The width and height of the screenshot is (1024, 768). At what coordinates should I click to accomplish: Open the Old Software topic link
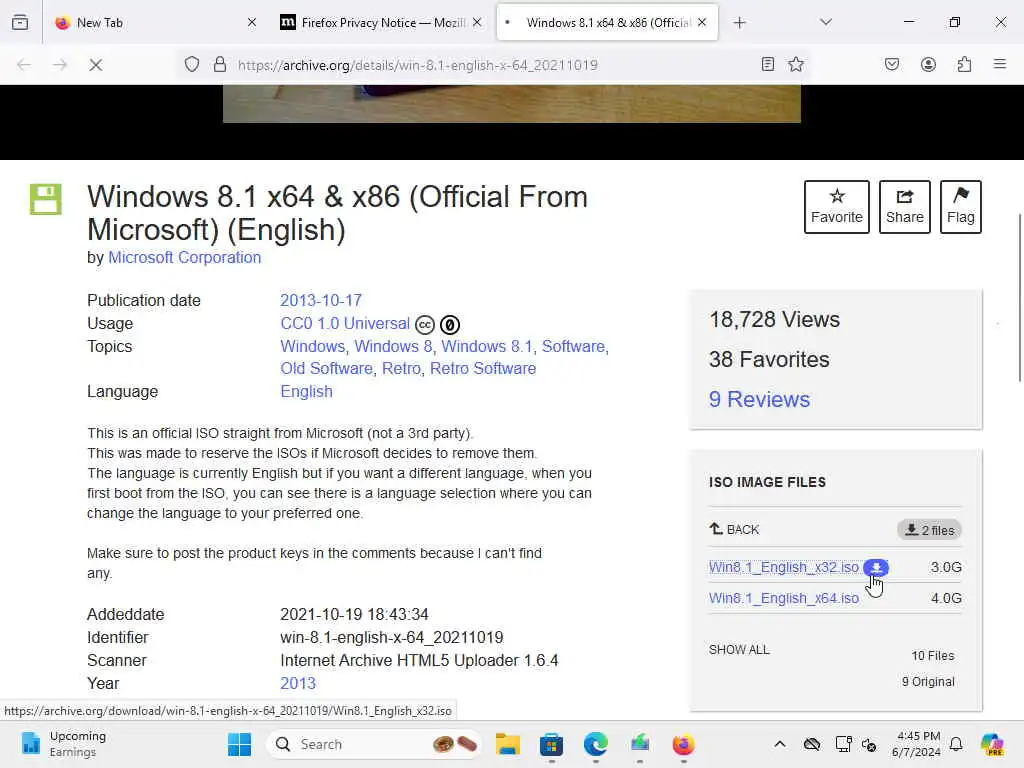327,369
